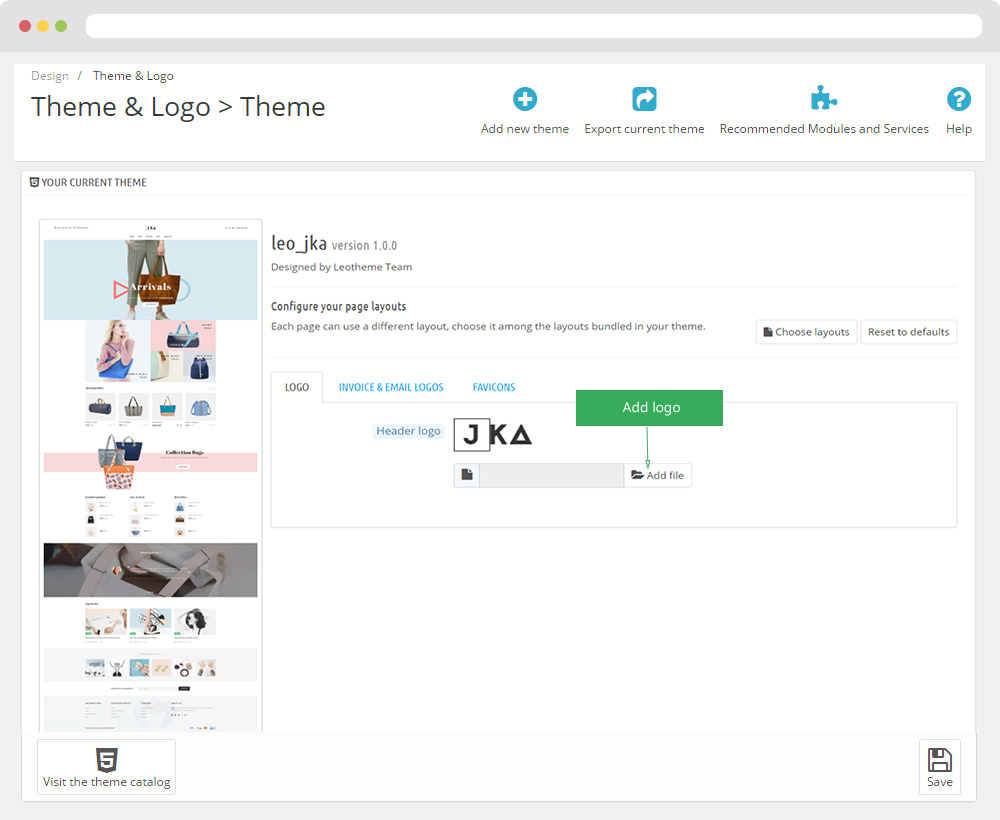Image resolution: width=1000 pixels, height=820 pixels.
Task: Click the file icon beside logo input
Action: (467, 475)
